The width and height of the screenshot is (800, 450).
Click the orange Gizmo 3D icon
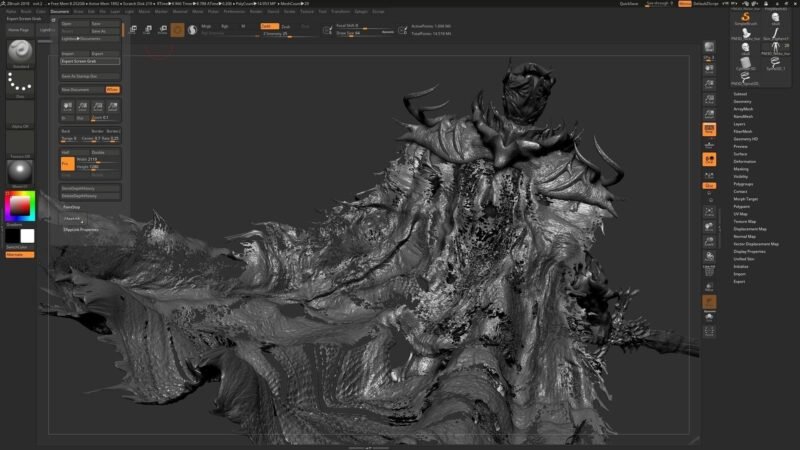(x=178, y=30)
